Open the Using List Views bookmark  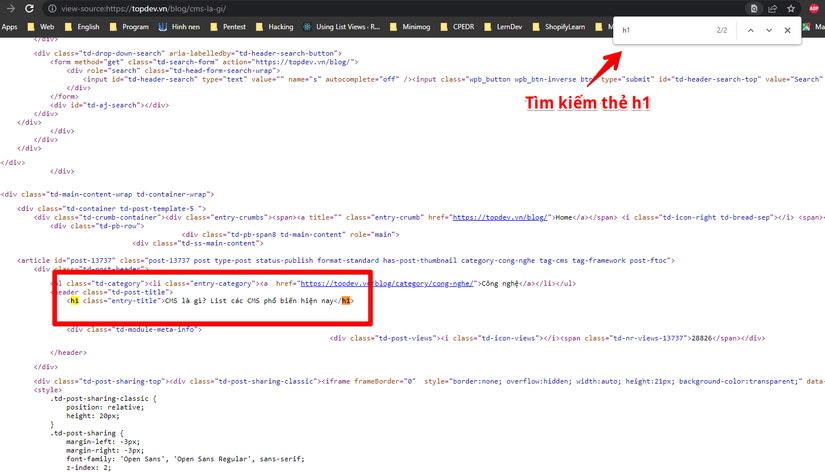coord(341,27)
